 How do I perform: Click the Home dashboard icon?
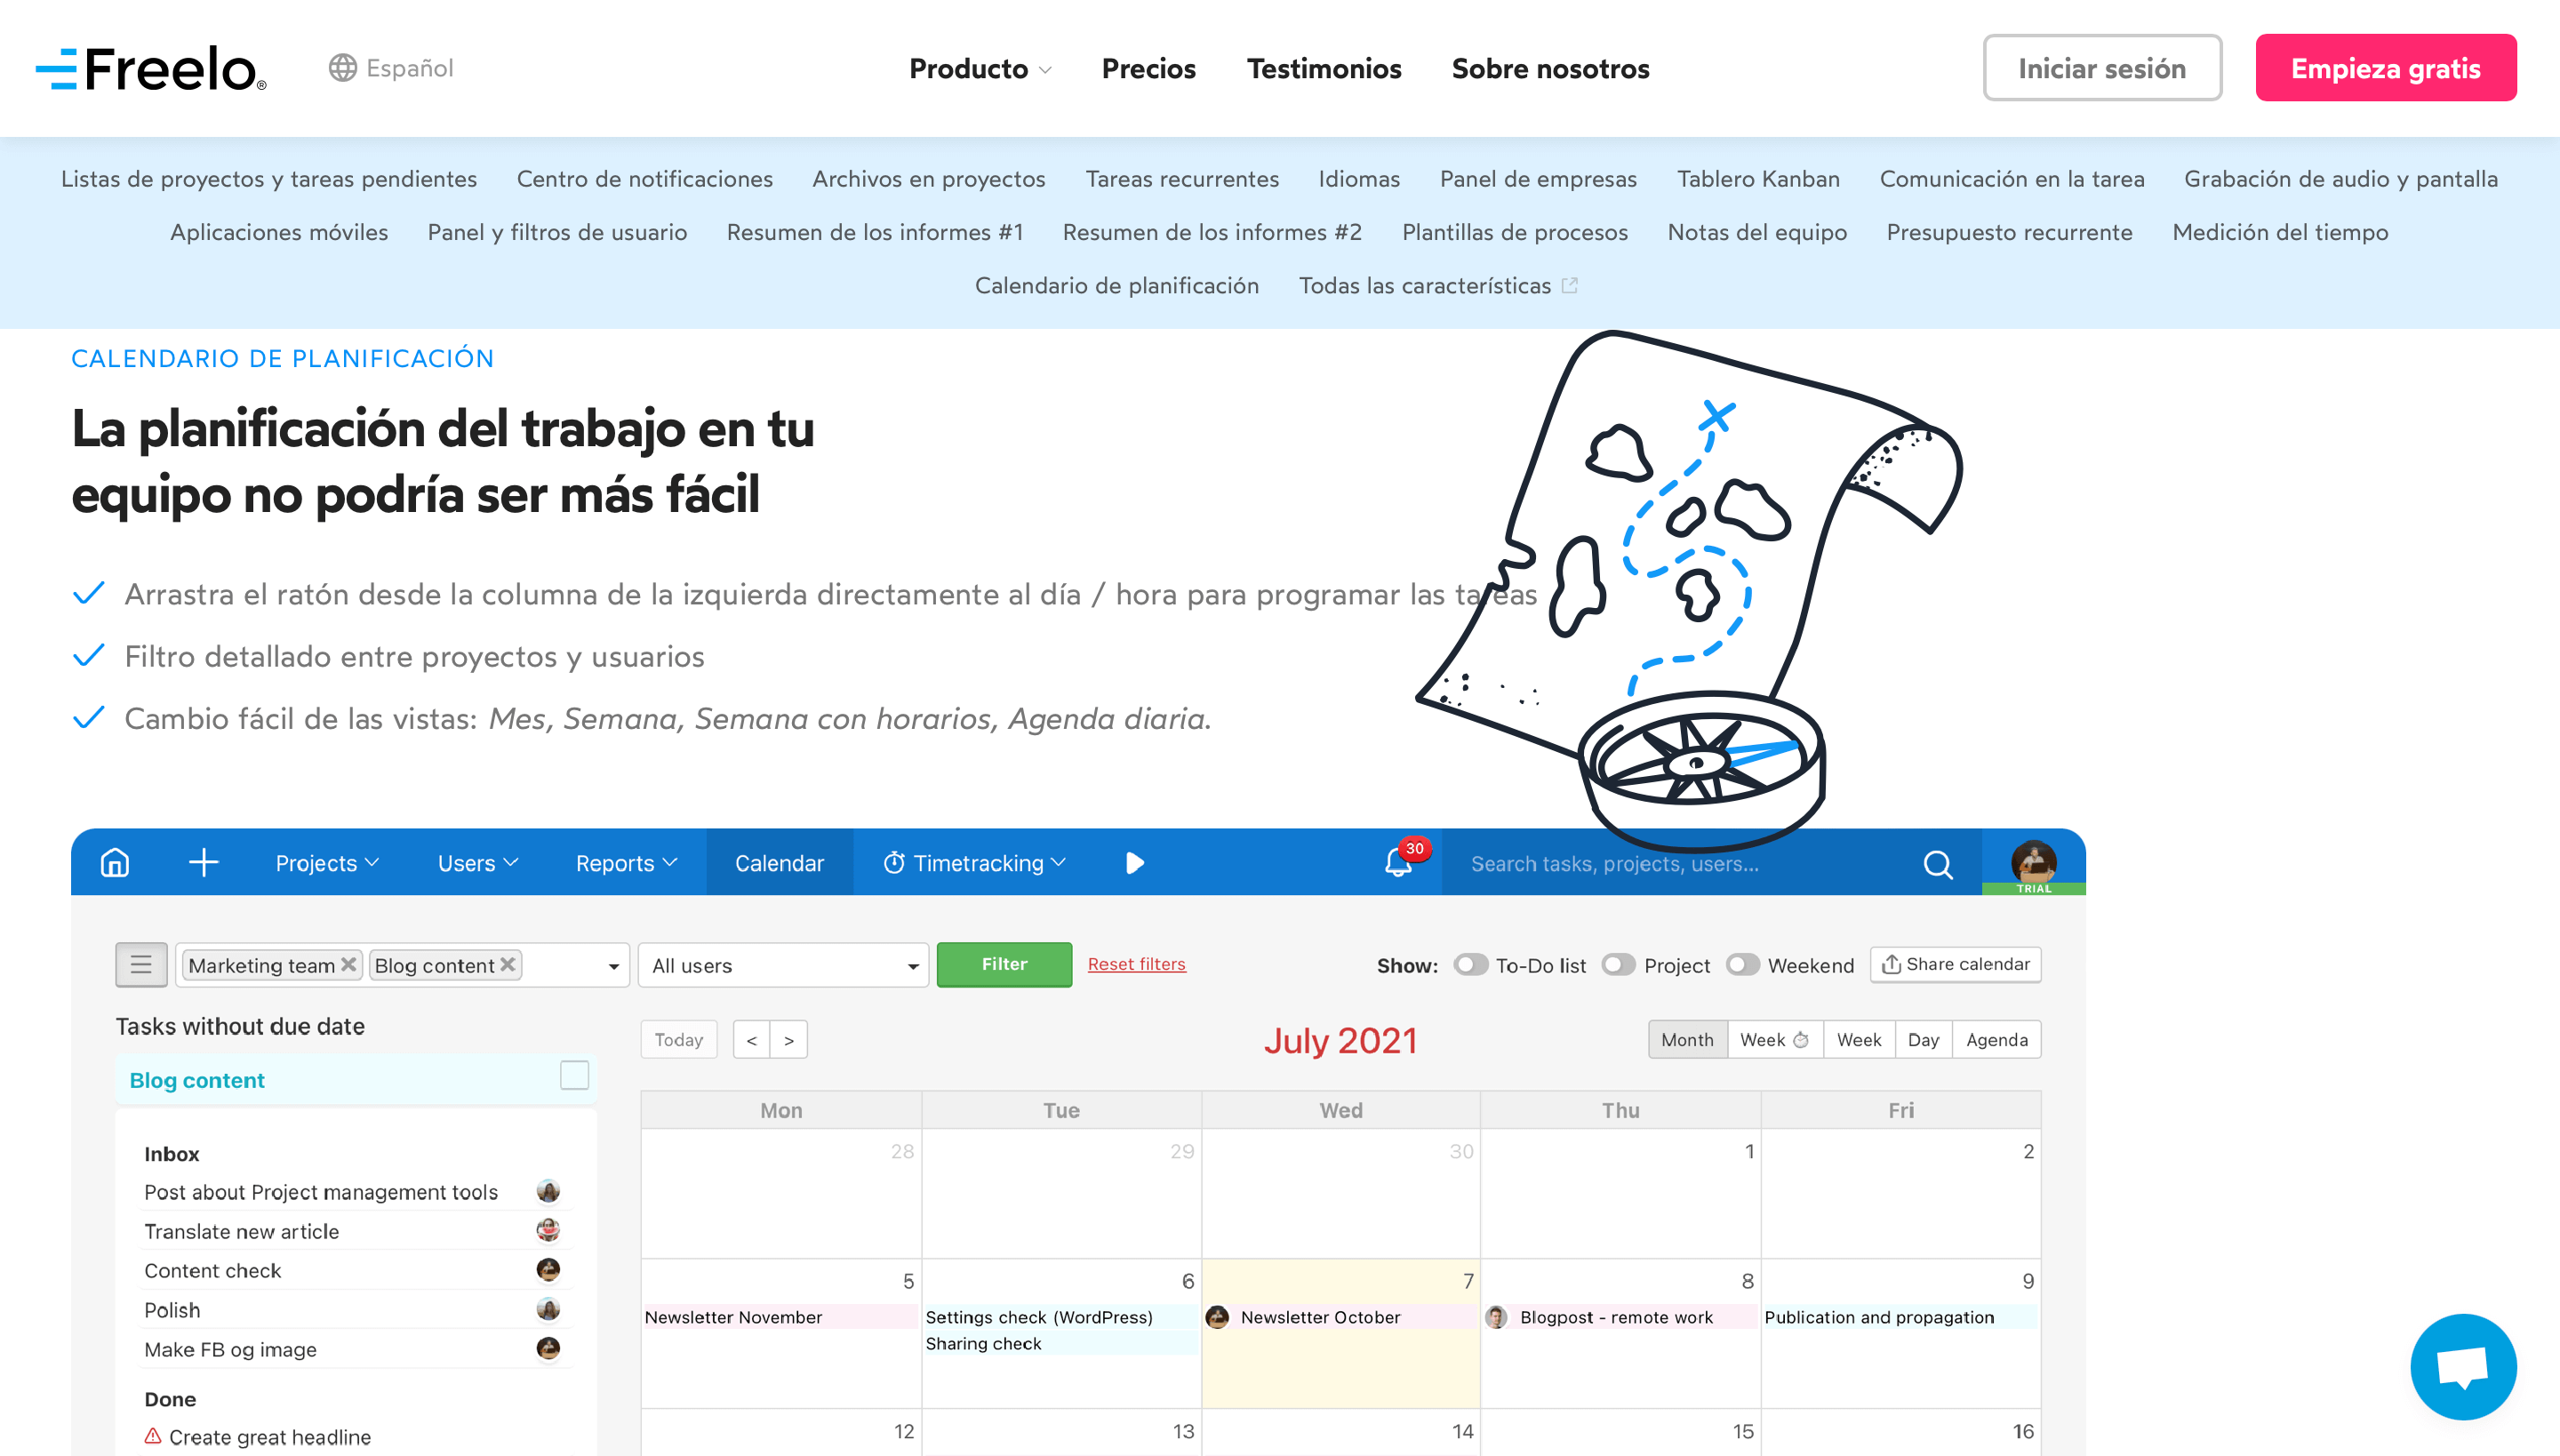116,861
